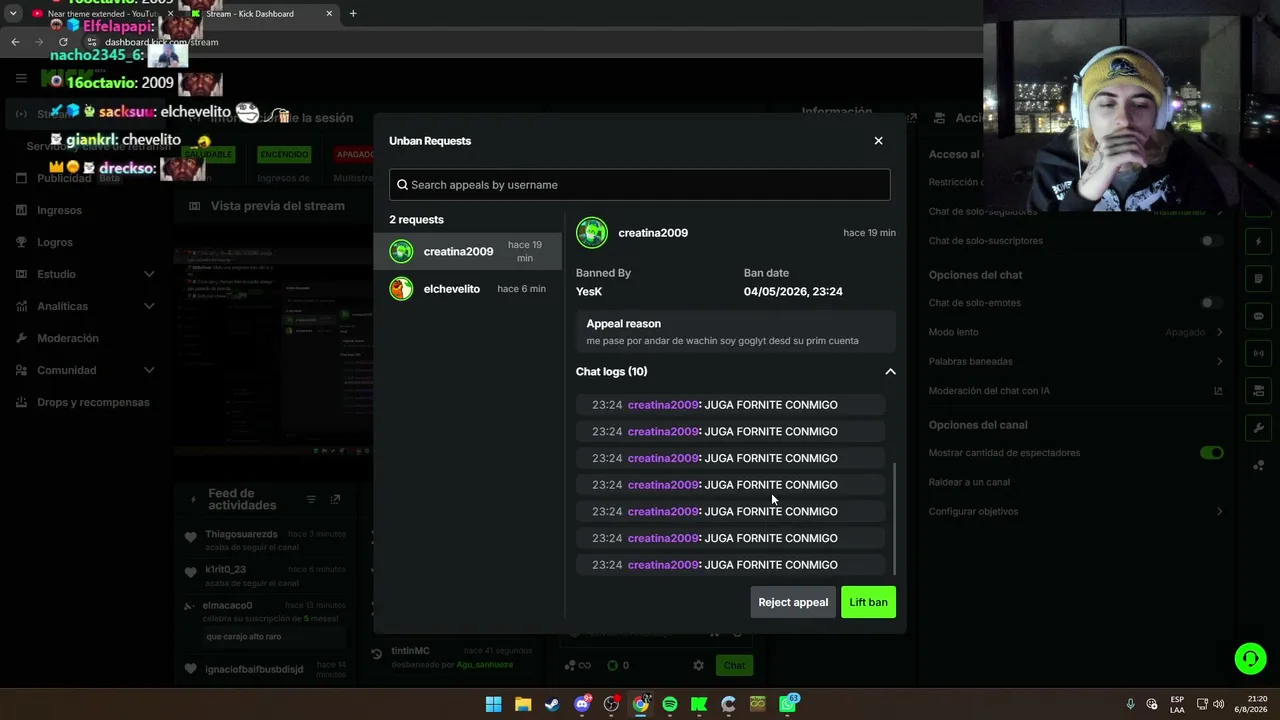Click the Estudio sidebar icon

point(21,274)
